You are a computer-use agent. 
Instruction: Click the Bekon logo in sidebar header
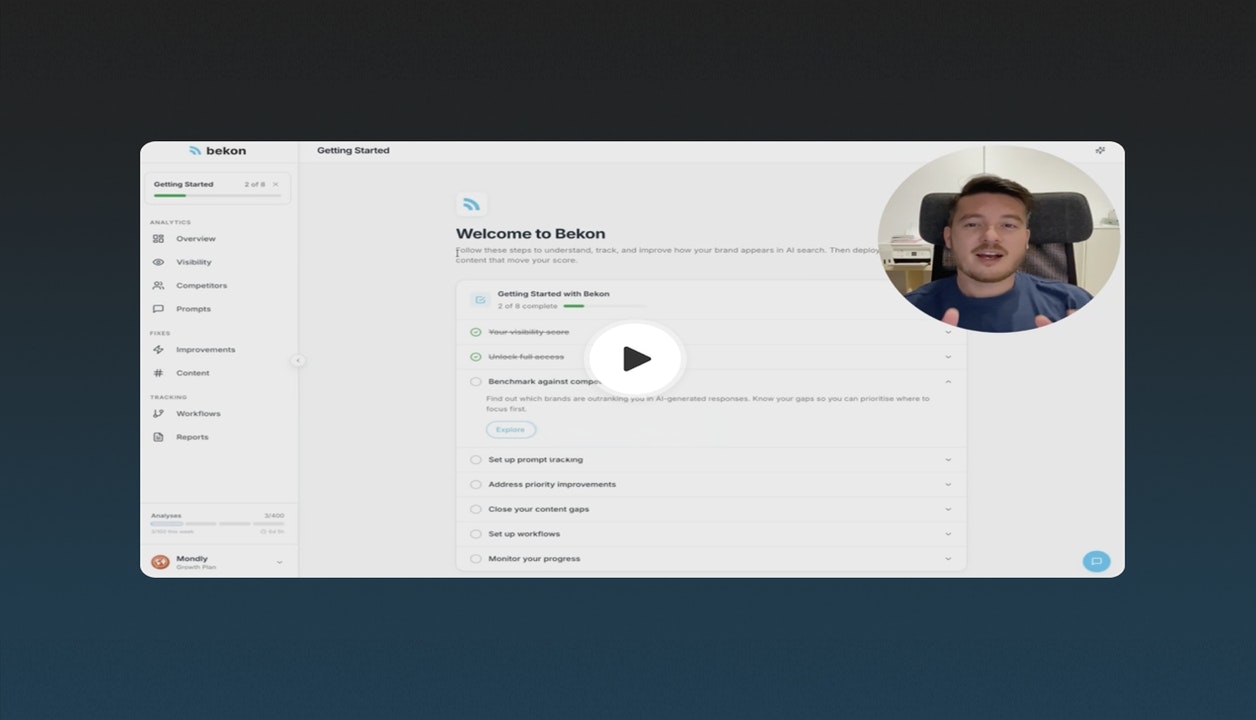coord(218,151)
